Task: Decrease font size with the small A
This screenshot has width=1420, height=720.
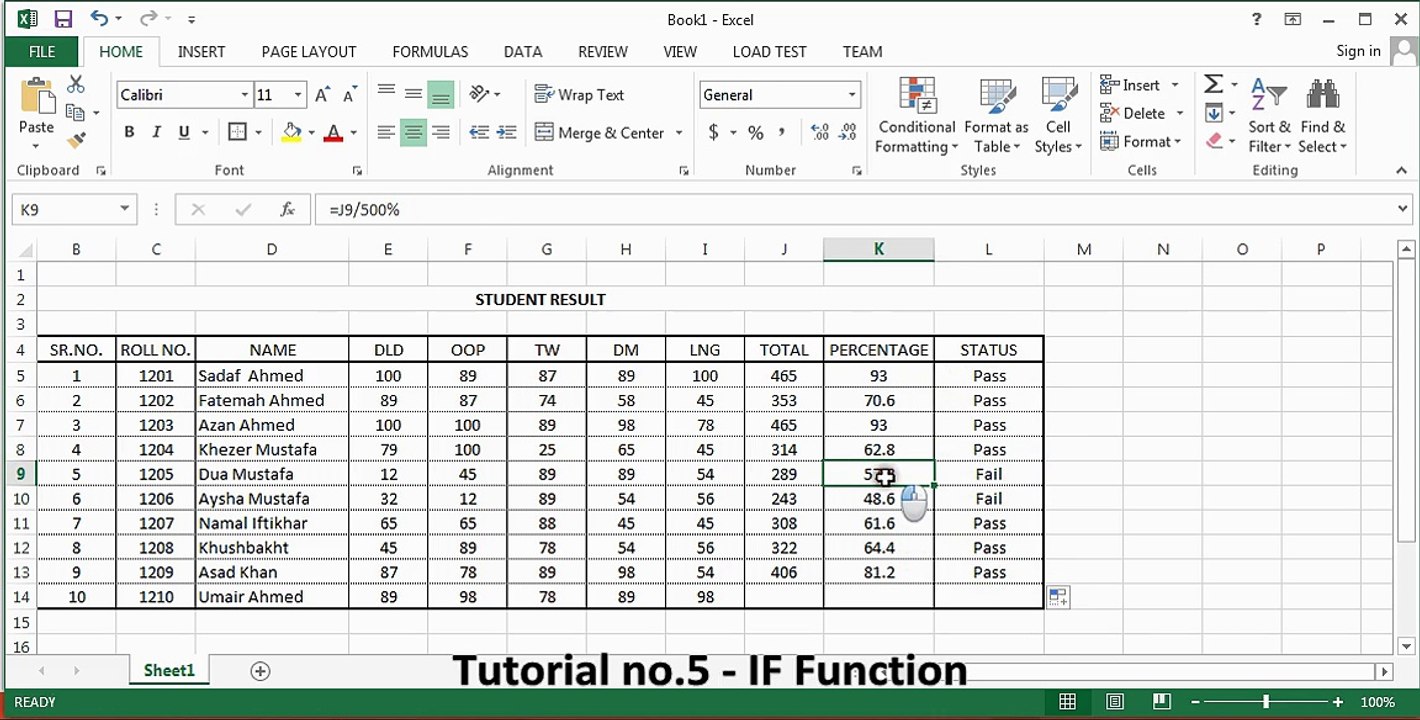Action: coord(349,95)
